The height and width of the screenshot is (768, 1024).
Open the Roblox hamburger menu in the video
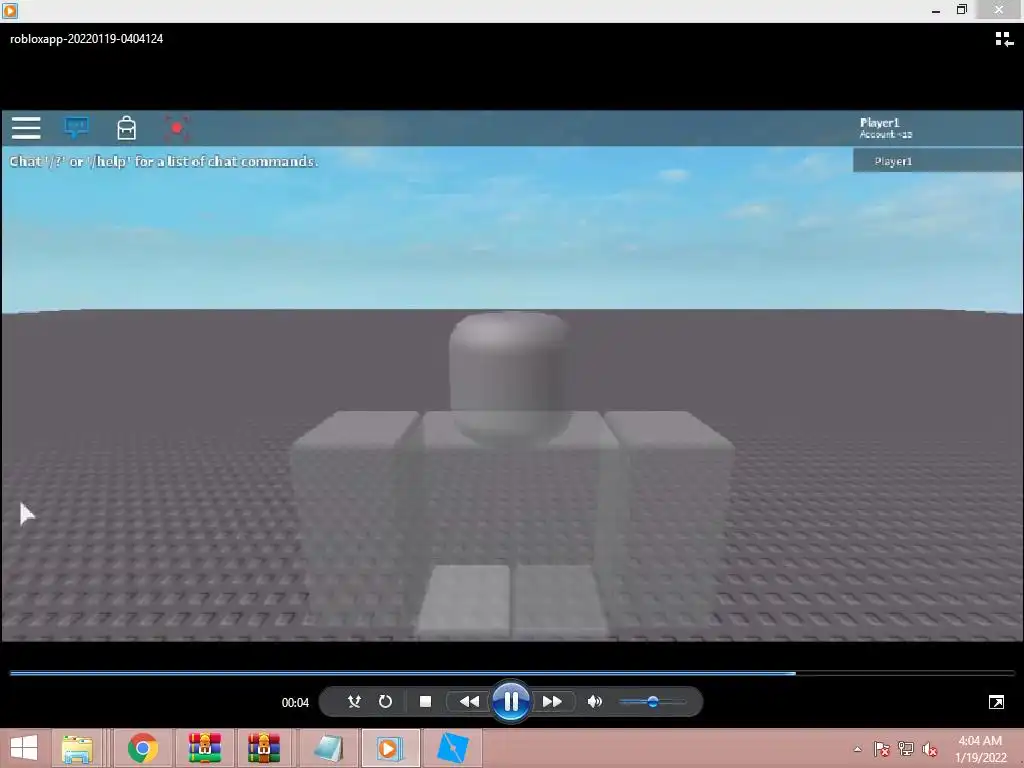[26, 128]
